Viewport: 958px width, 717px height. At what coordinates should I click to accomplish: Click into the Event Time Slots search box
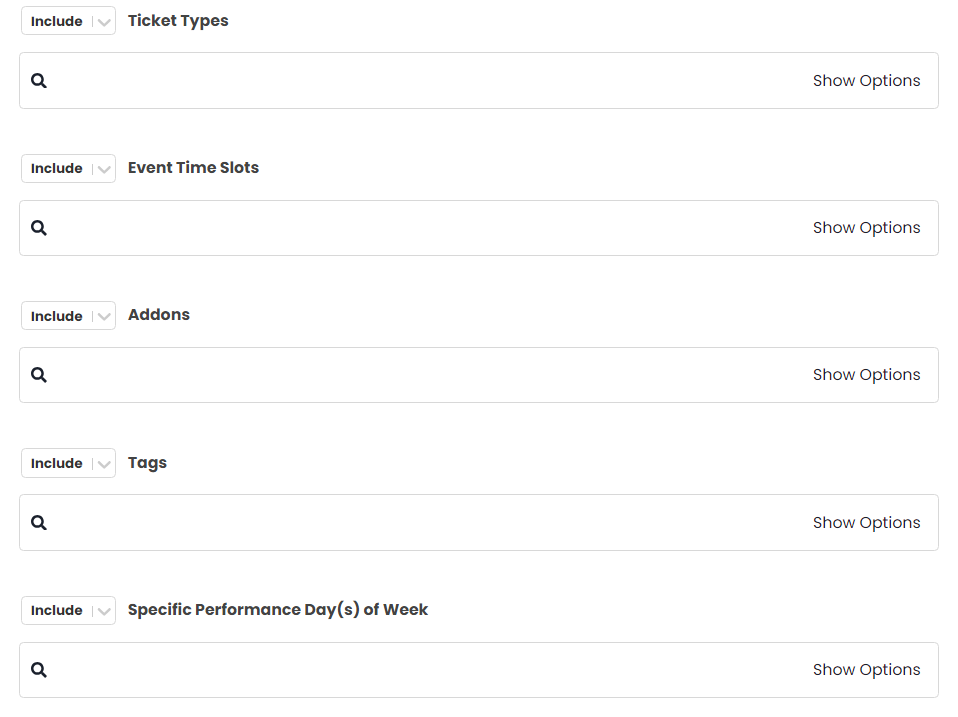coord(400,227)
